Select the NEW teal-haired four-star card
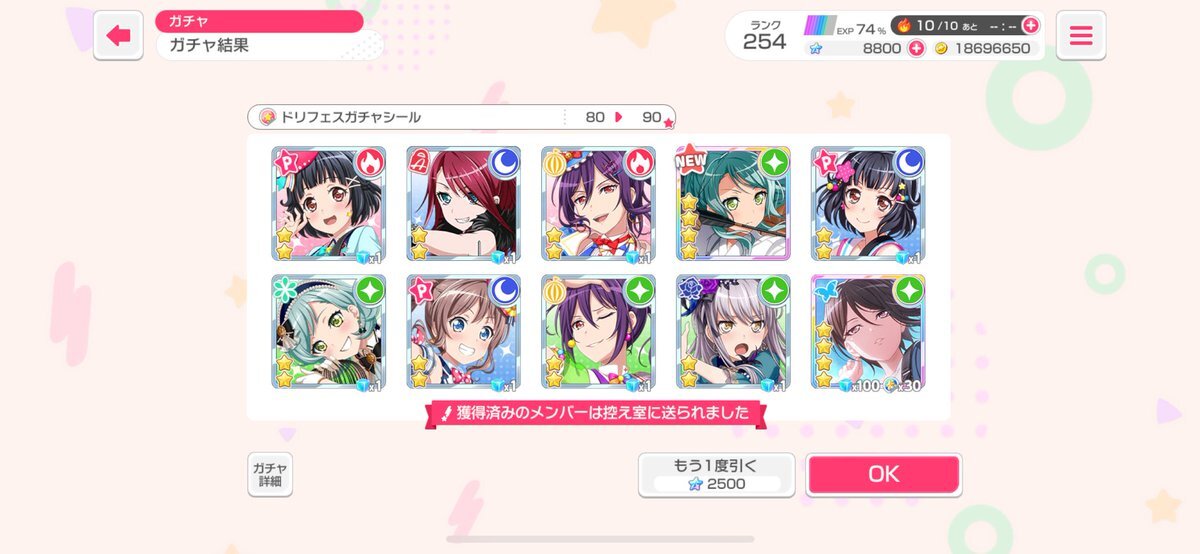 (x=734, y=204)
